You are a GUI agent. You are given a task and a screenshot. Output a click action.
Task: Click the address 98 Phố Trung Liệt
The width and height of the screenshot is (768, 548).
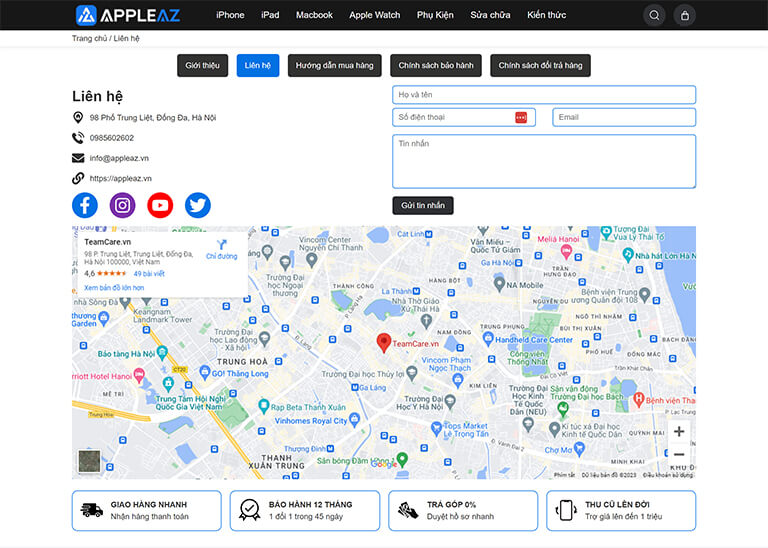[153, 118]
